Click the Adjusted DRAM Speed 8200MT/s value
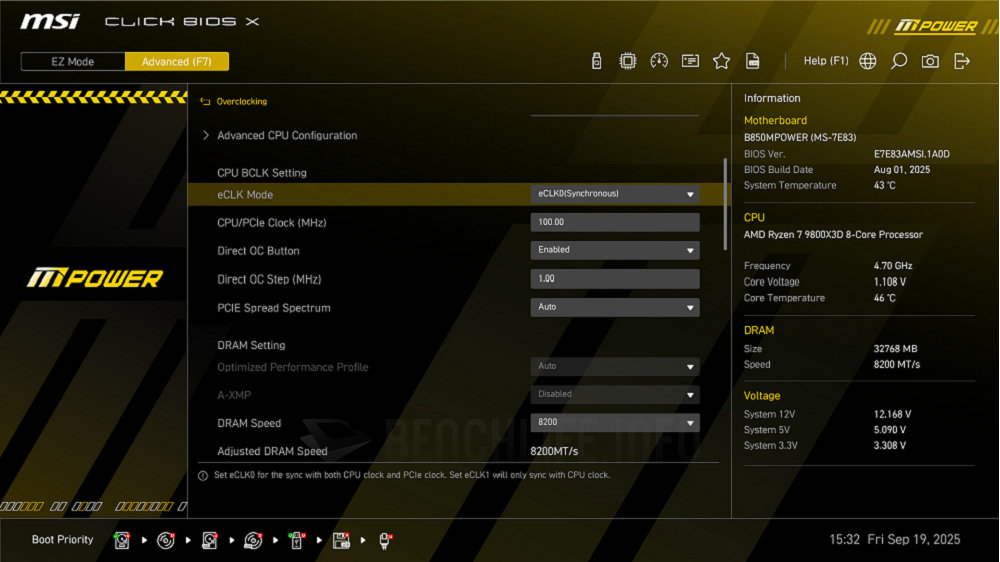The image size is (1000, 562). 554,451
